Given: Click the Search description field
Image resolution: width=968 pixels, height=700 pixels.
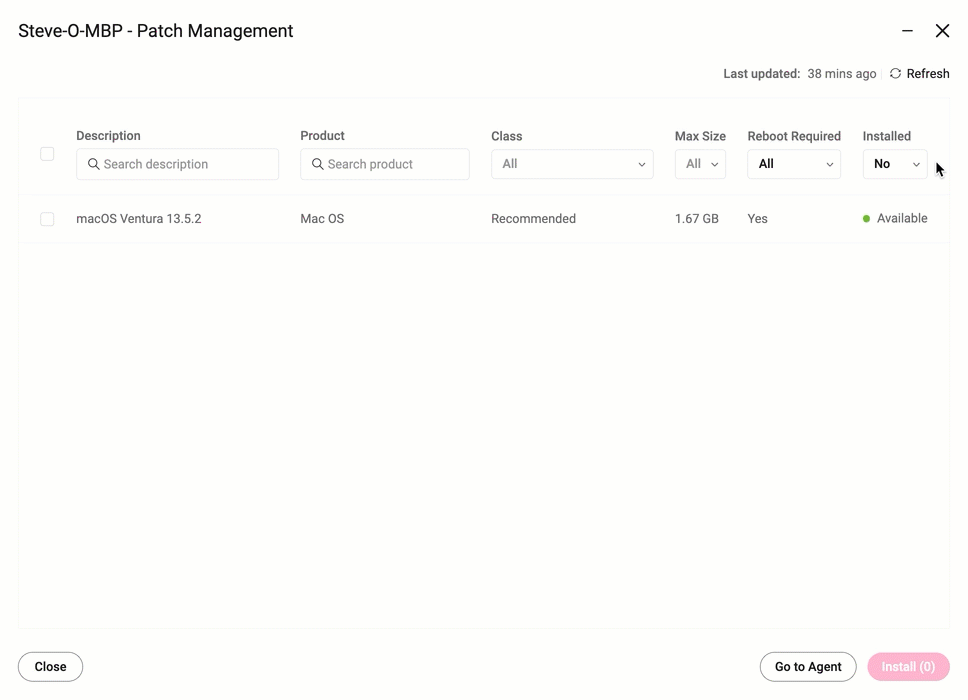Looking at the screenshot, I should pos(177,164).
